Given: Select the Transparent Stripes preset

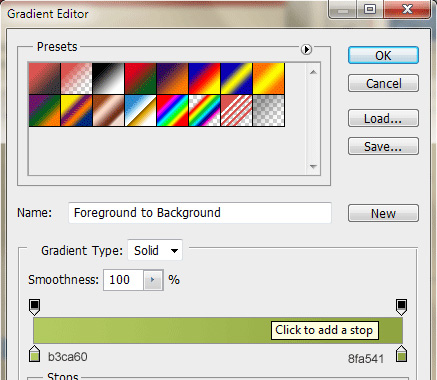Looking at the screenshot, I should (x=236, y=111).
